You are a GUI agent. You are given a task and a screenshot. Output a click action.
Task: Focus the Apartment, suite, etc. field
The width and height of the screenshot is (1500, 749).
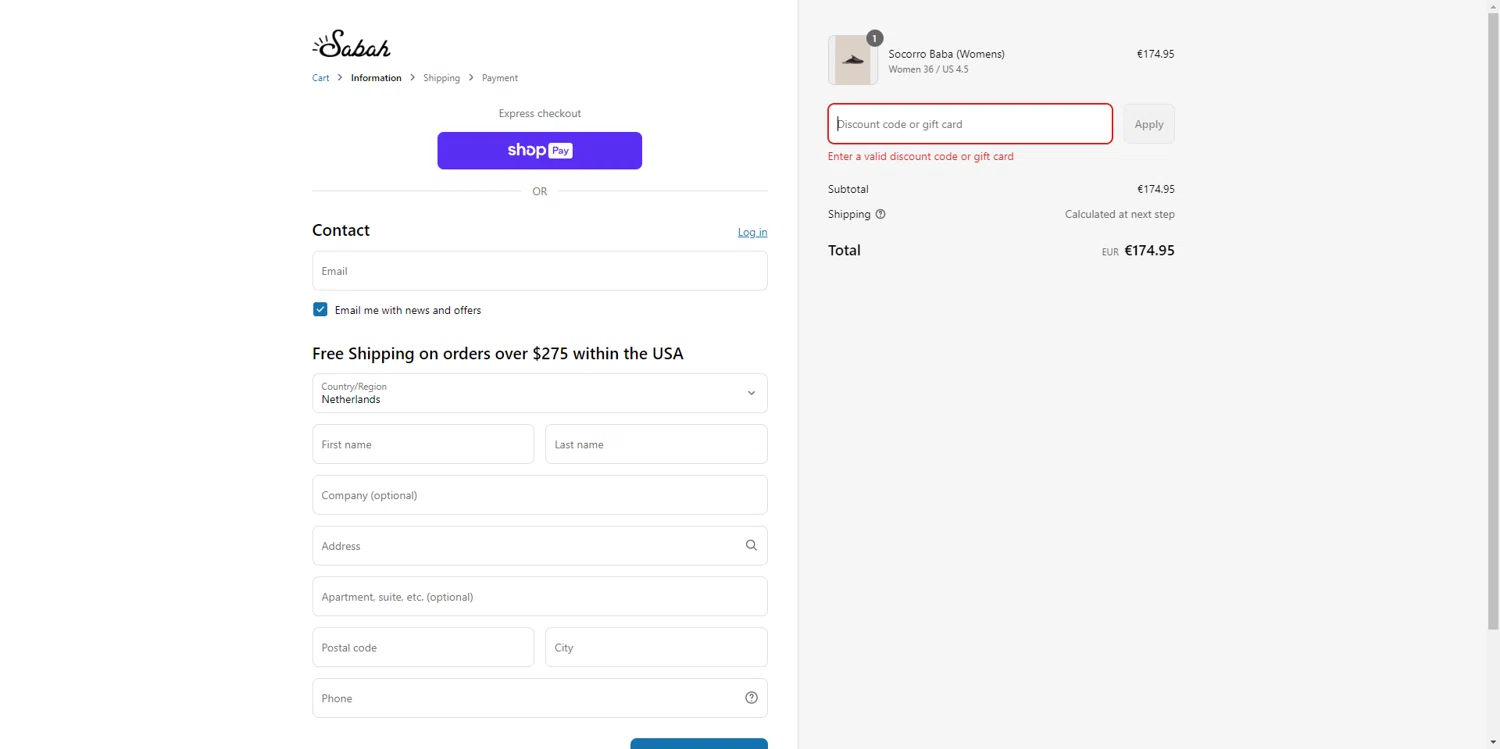[x=540, y=597]
